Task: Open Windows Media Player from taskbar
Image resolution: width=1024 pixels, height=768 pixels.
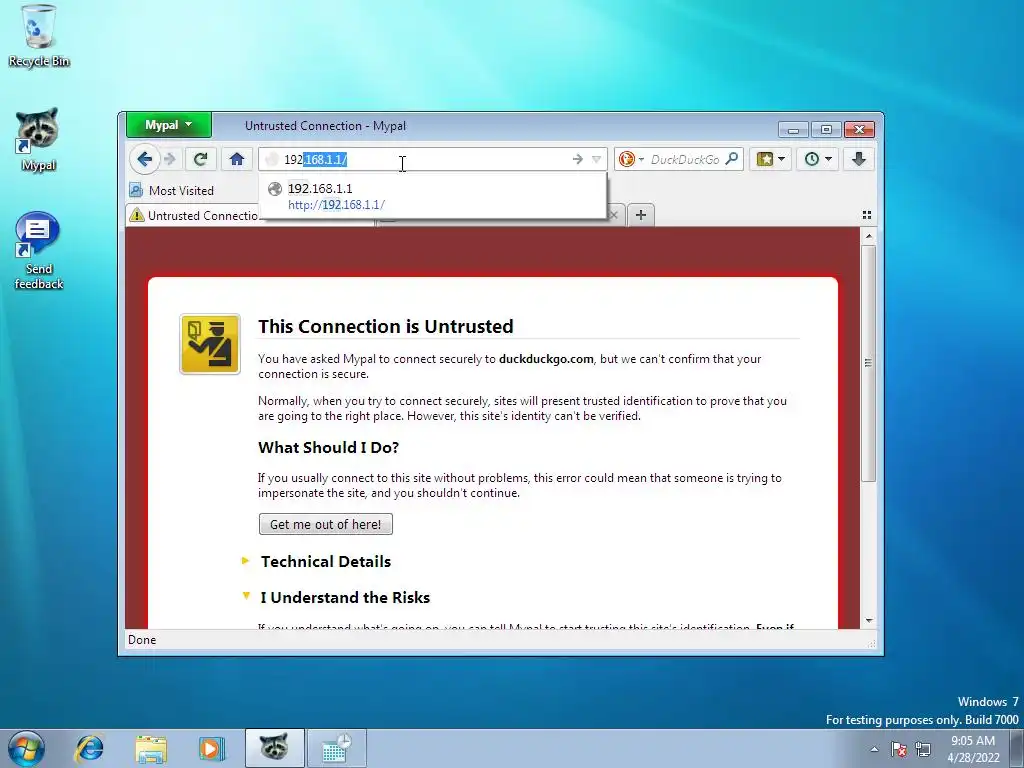Action: point(212,748)
